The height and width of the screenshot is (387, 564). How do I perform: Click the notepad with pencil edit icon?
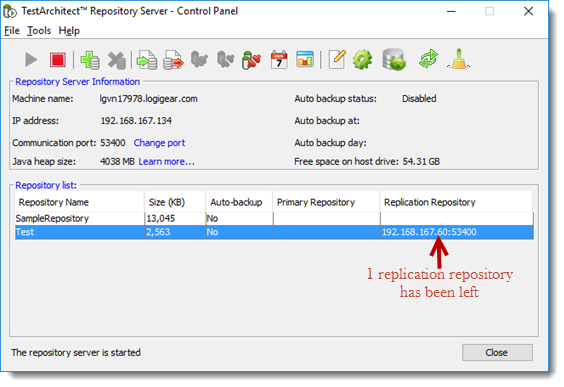(337, 60)
